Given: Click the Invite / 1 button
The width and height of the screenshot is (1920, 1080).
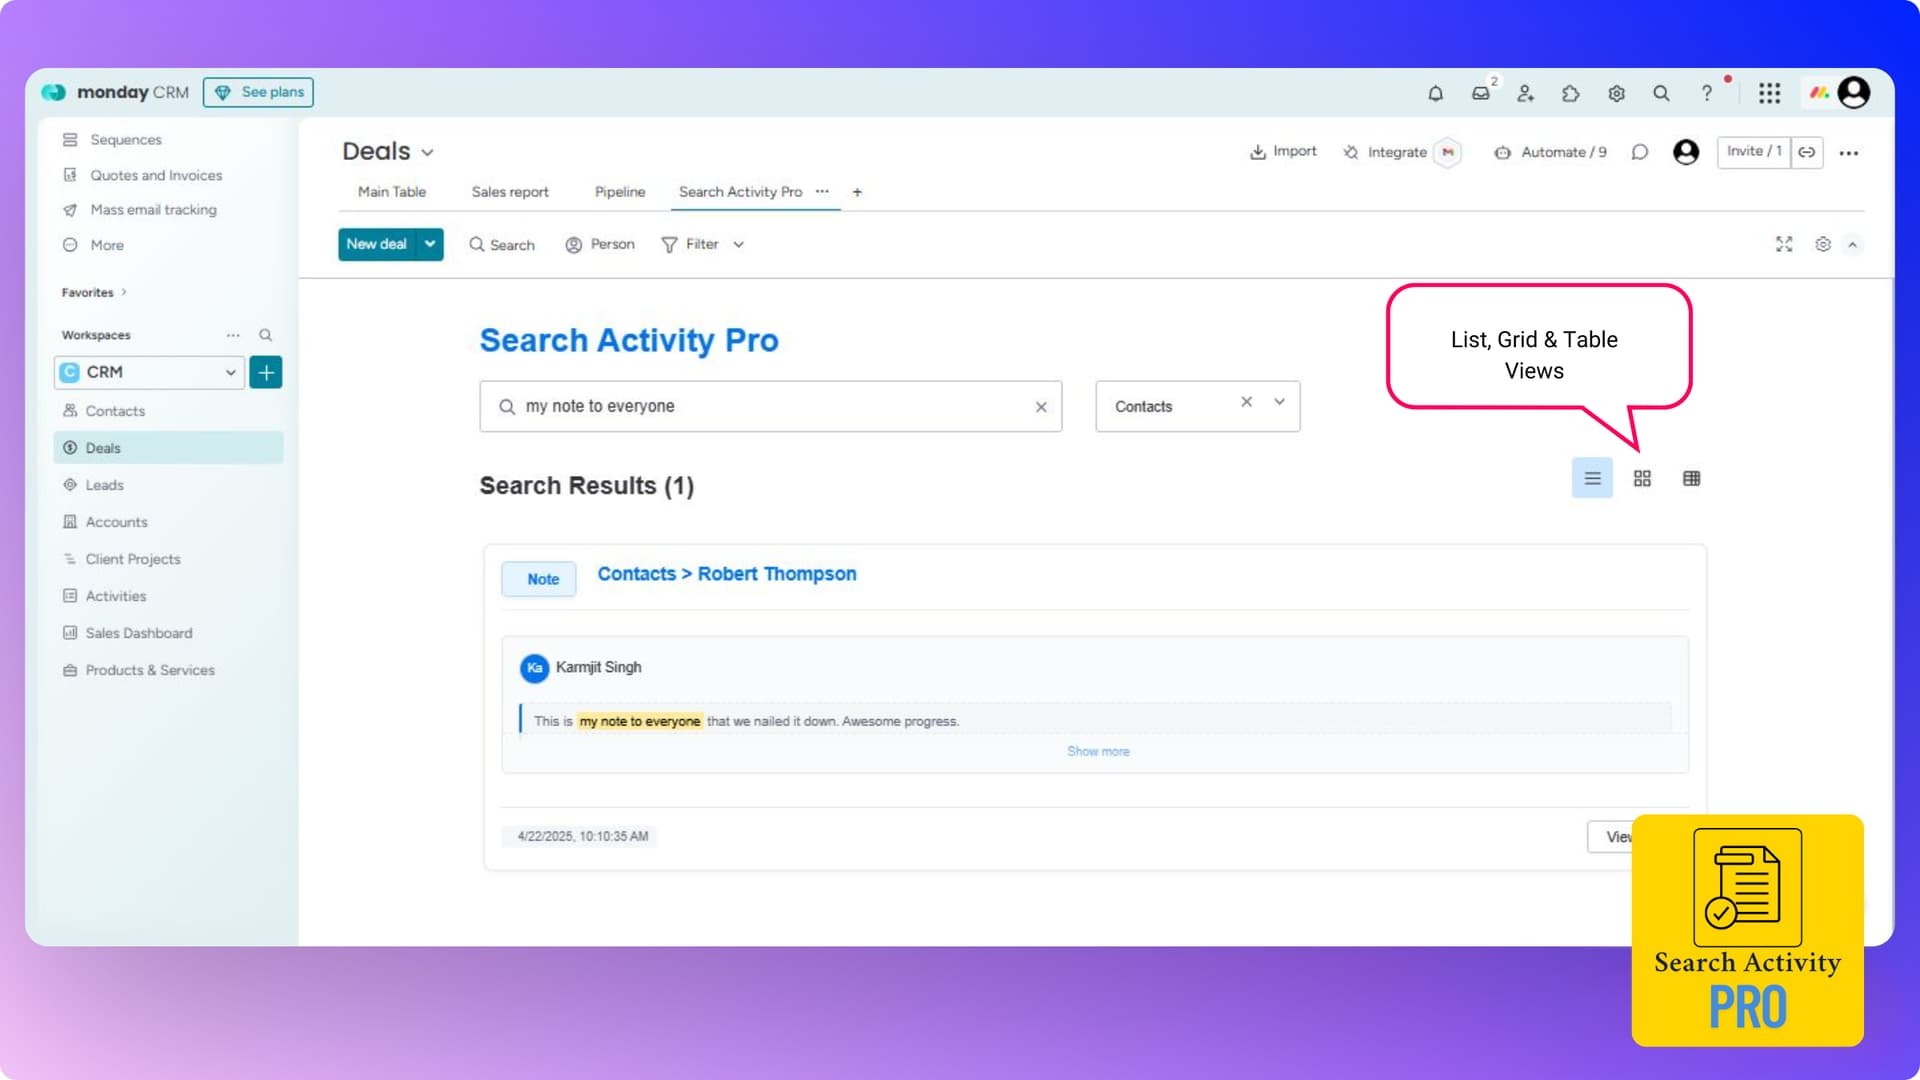Looking at the screenshot, I should click(1754, 151).
